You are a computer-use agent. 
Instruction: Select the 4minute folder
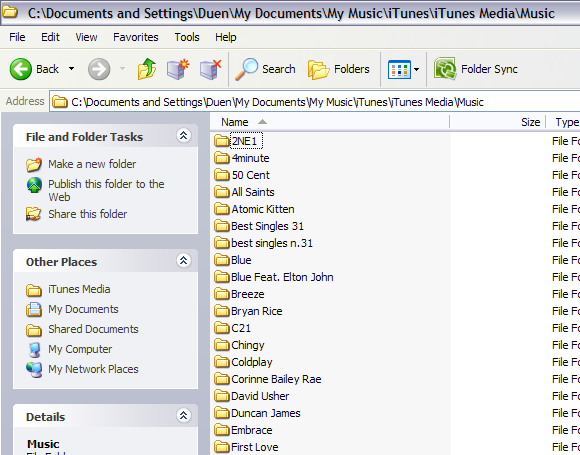[x=242, y=158]
